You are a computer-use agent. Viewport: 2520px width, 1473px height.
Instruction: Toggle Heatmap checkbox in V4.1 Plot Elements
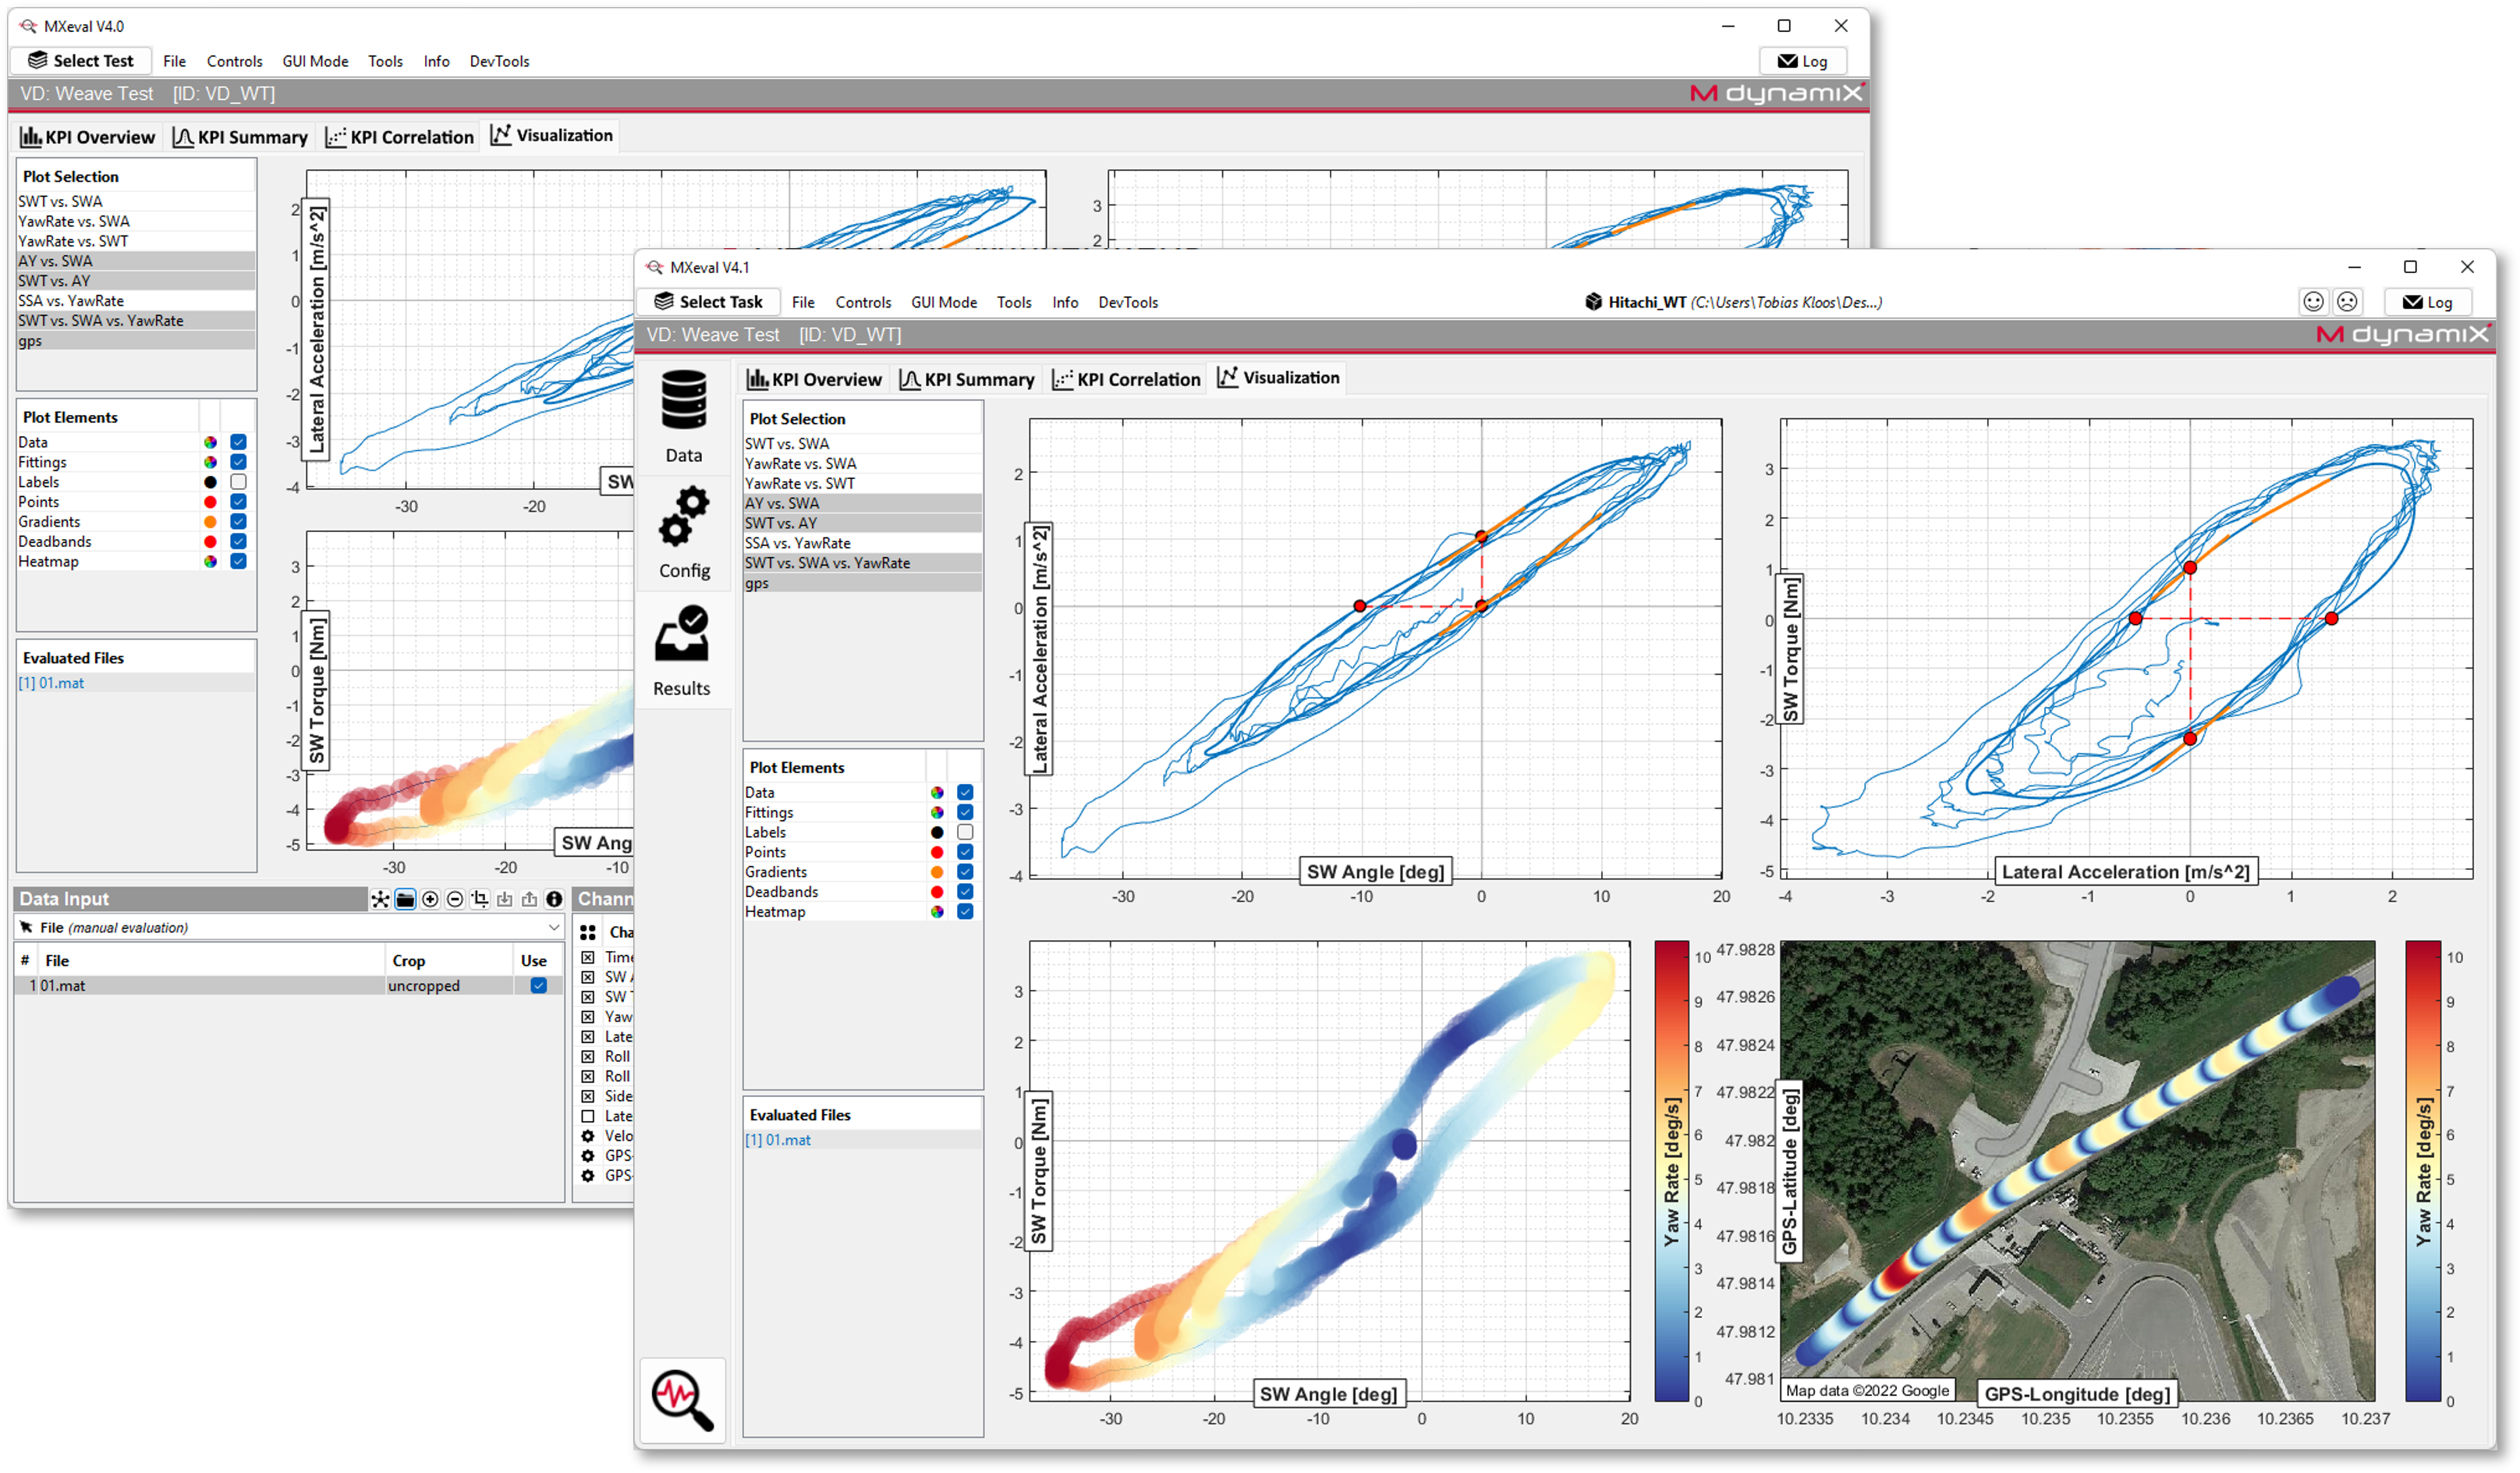(x=965, y=912)
